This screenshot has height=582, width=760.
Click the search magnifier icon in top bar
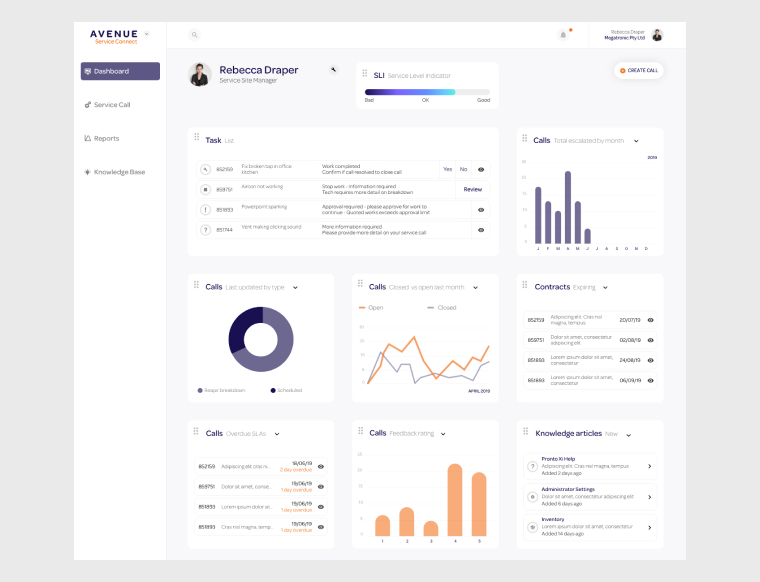194,35
